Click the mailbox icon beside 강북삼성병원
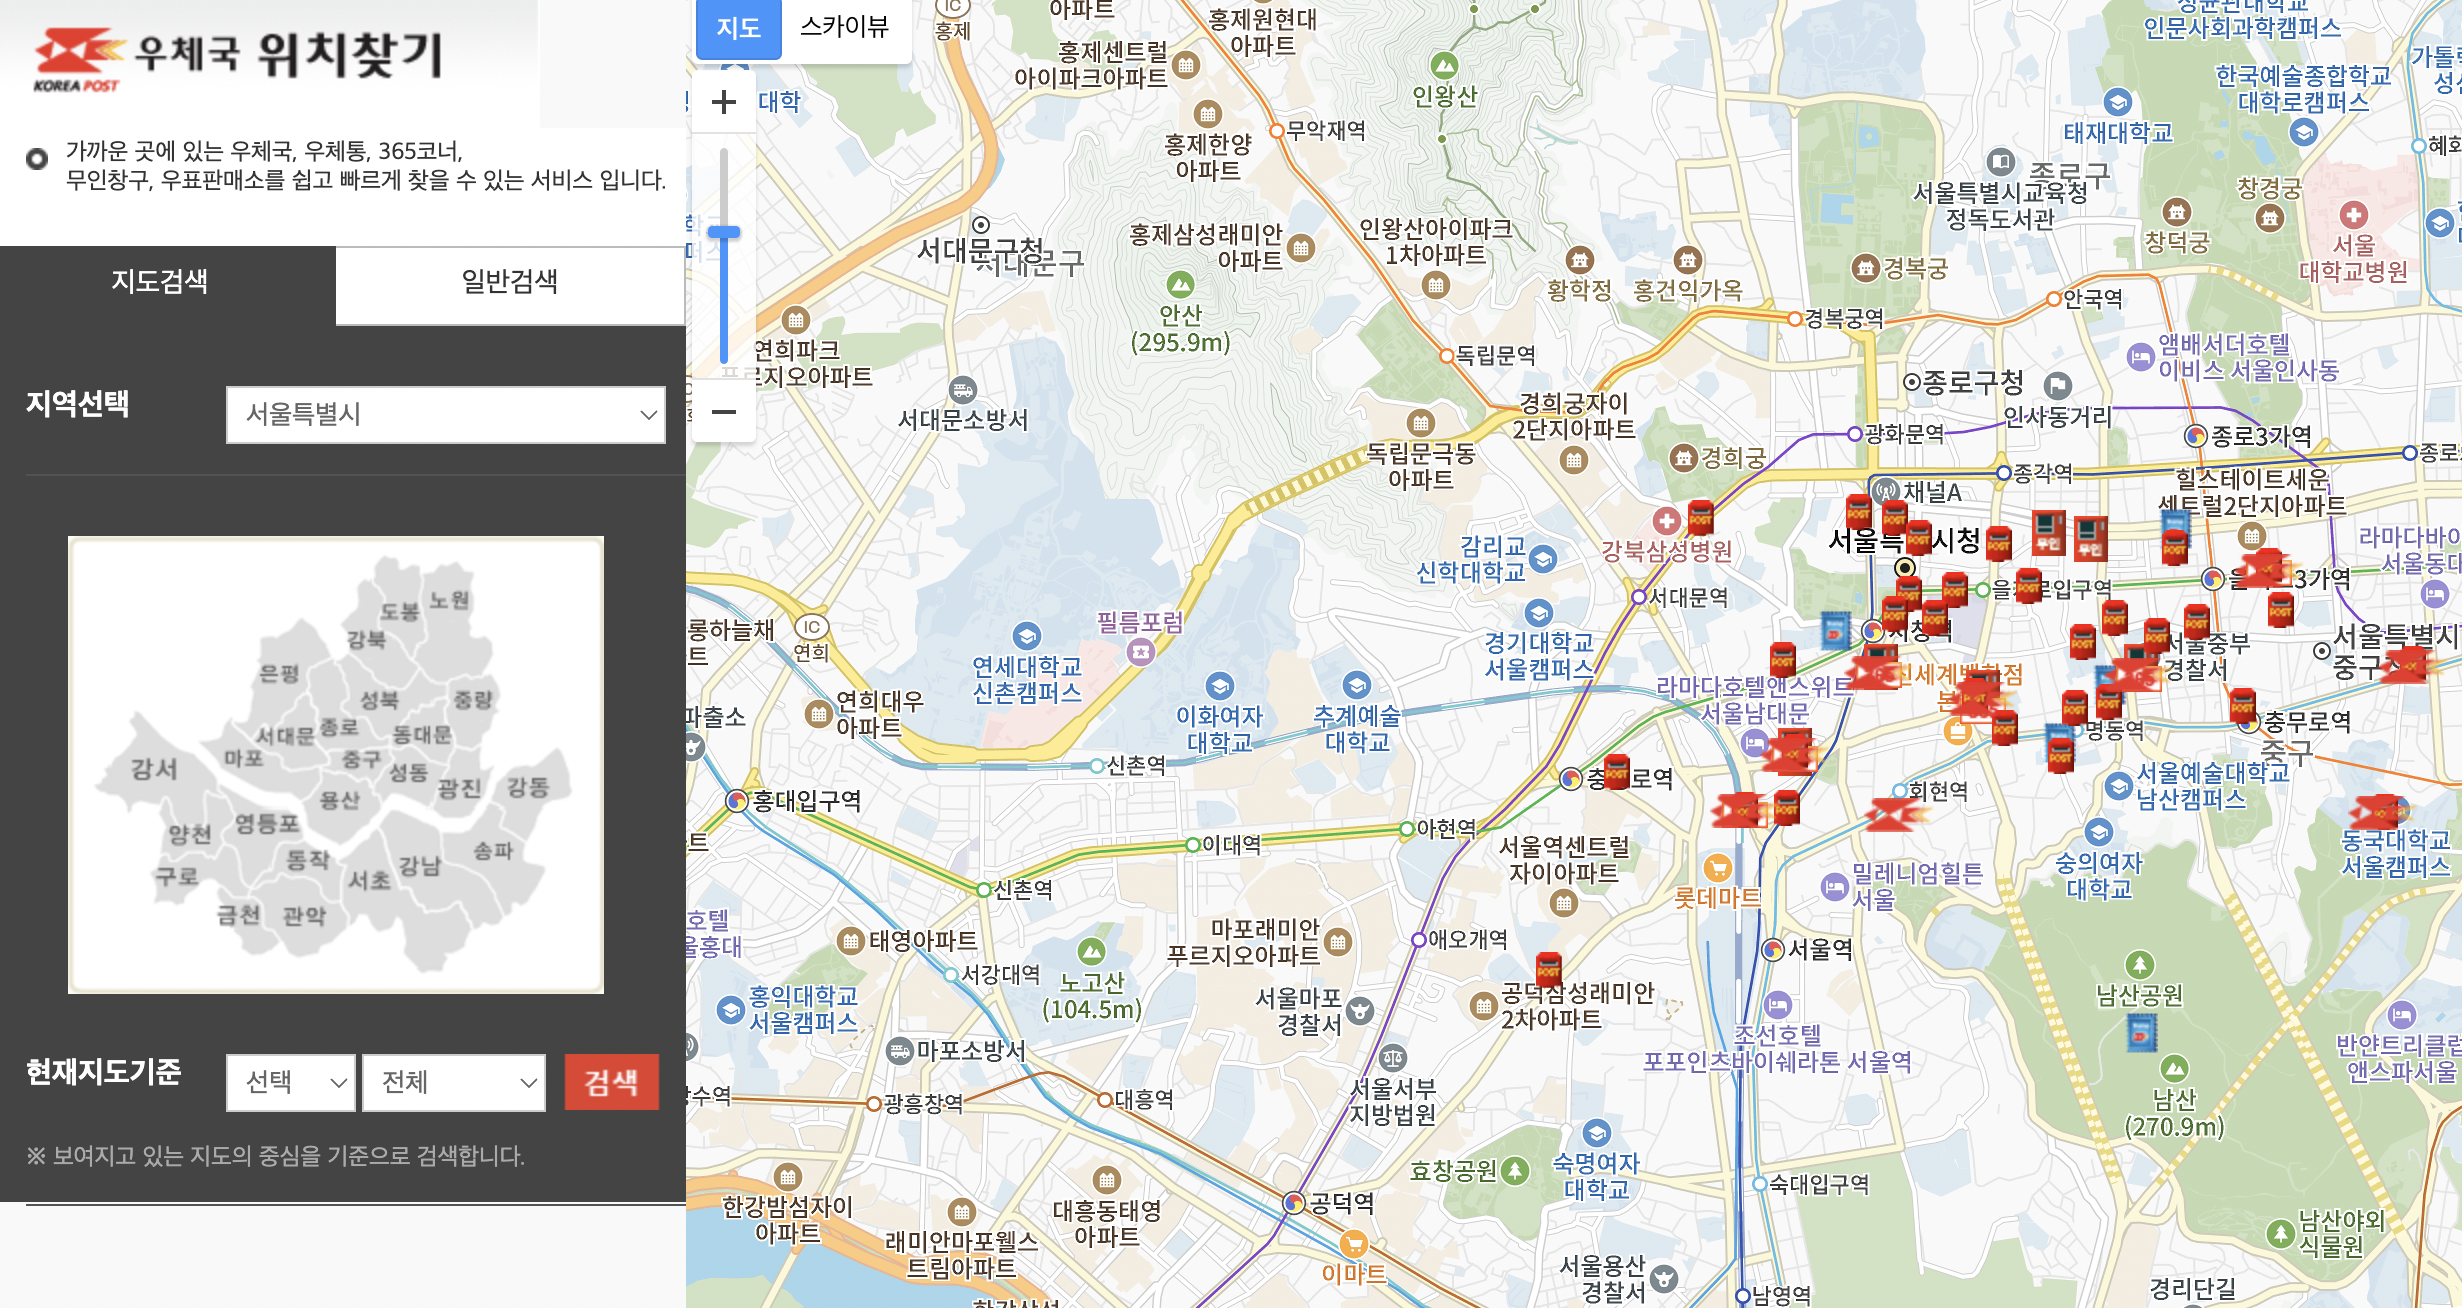This screenshot has width=2462, height=1308. 1700,518
